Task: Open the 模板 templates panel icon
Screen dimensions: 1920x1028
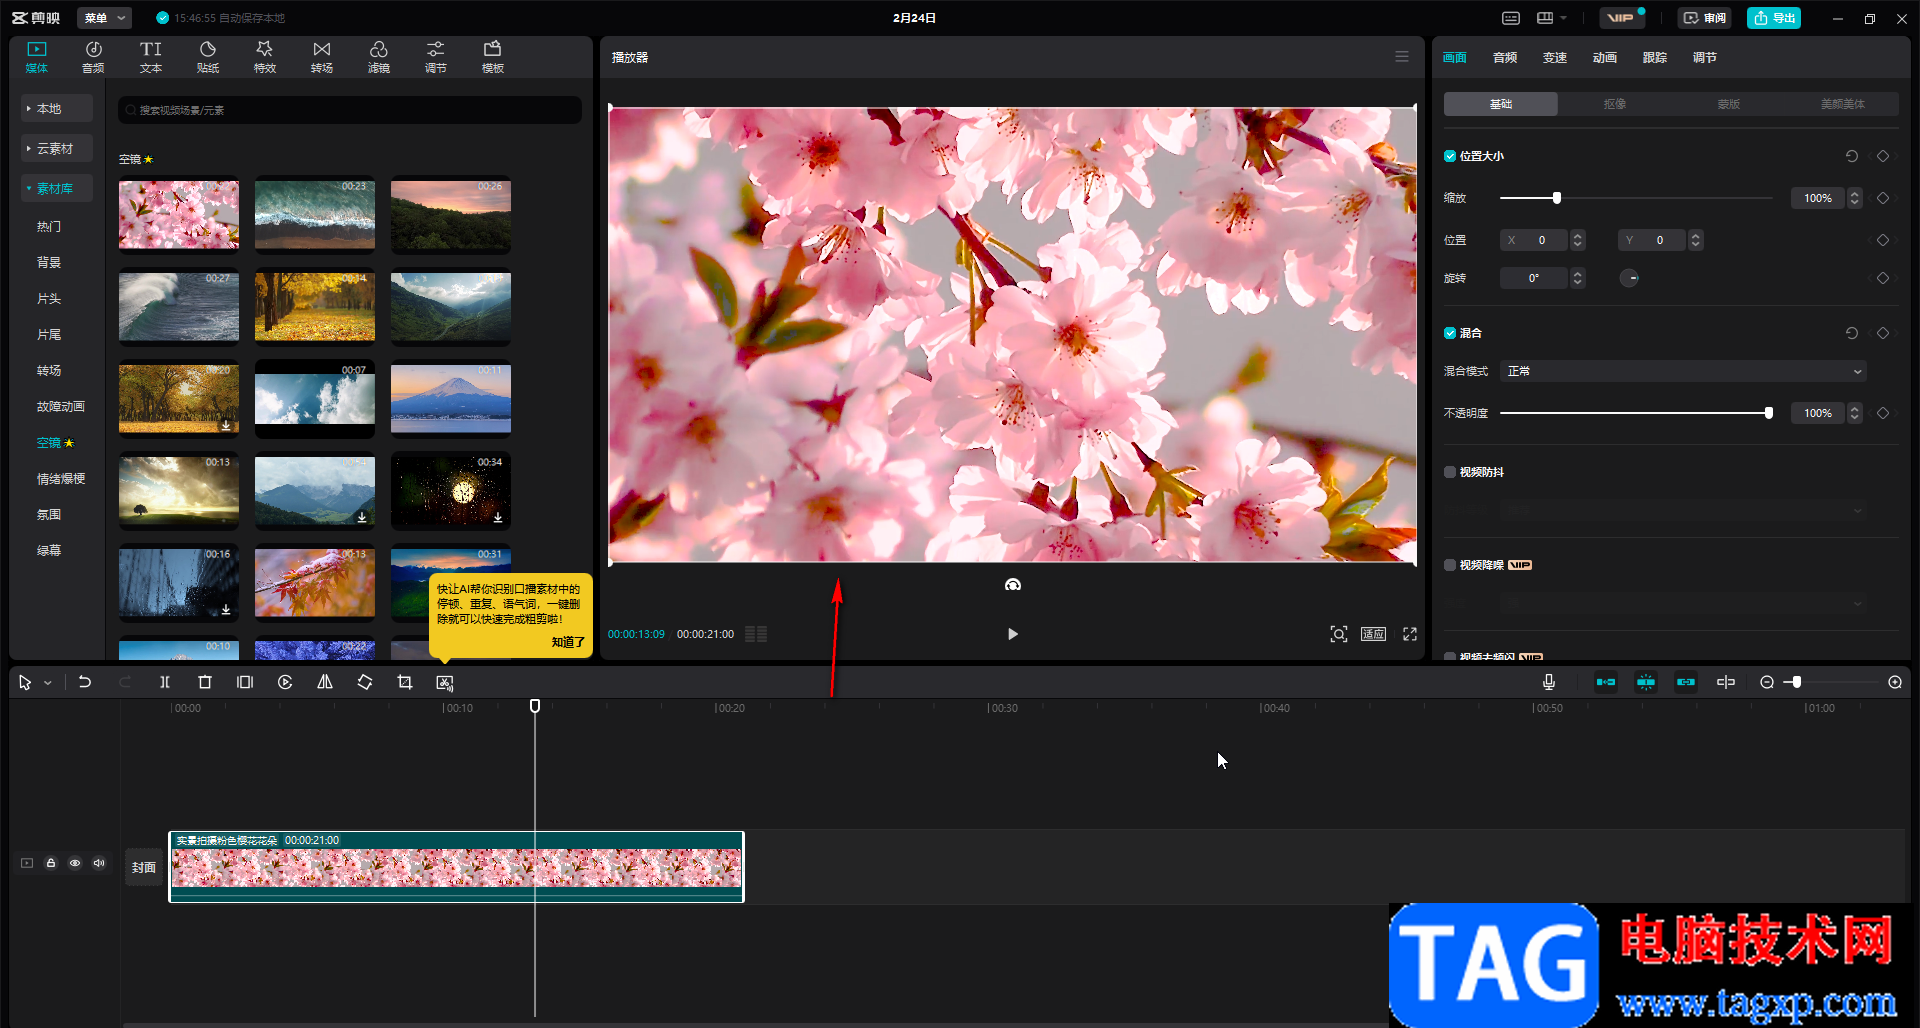Action: (492, 57)
